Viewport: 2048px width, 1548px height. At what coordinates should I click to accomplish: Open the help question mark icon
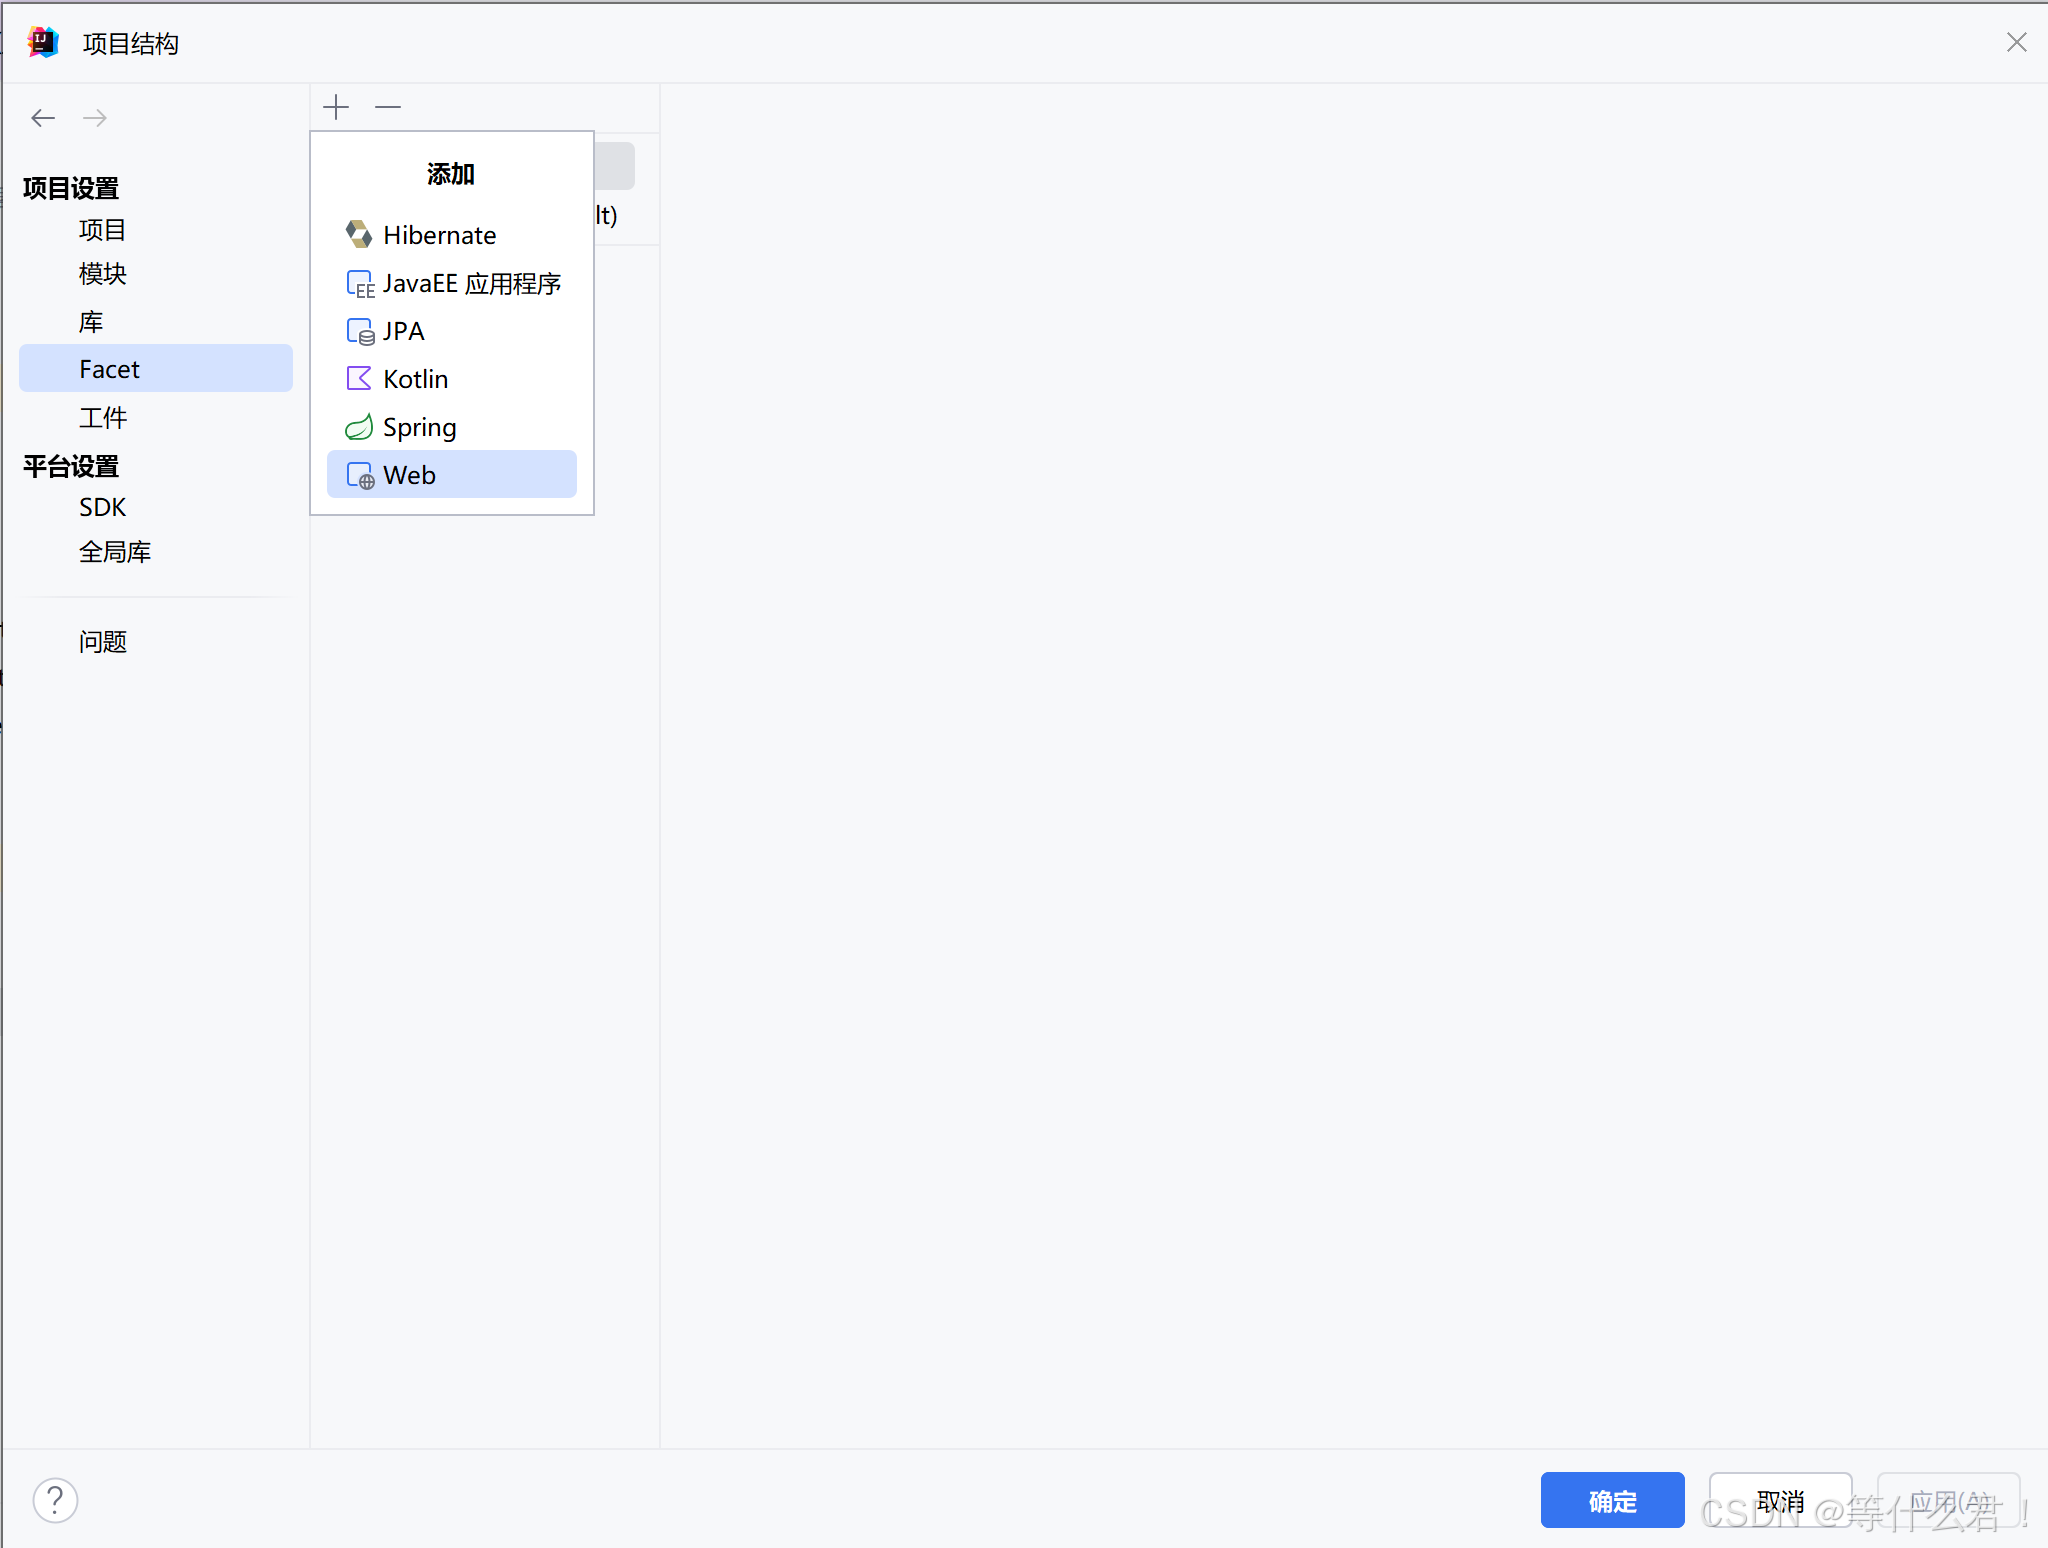pyautogui.click(x=55, y=1500)
